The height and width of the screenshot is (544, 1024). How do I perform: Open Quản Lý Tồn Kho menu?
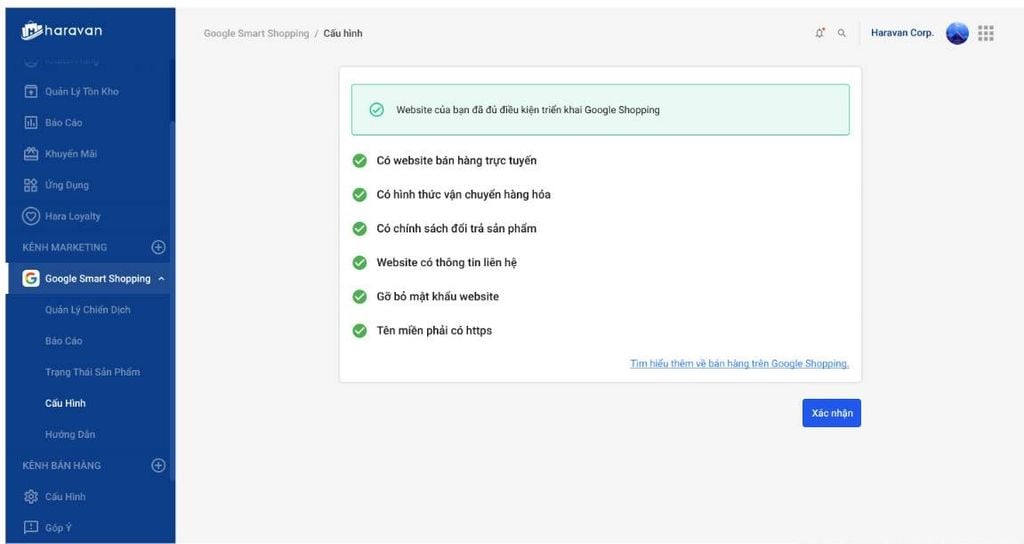tap(82, 91)
